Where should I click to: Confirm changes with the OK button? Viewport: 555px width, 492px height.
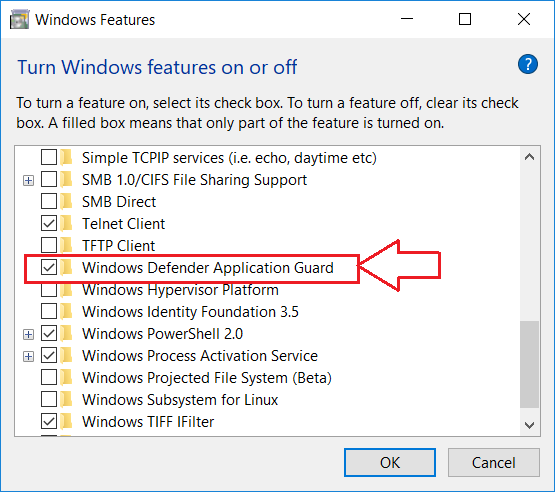coord(390,463)
